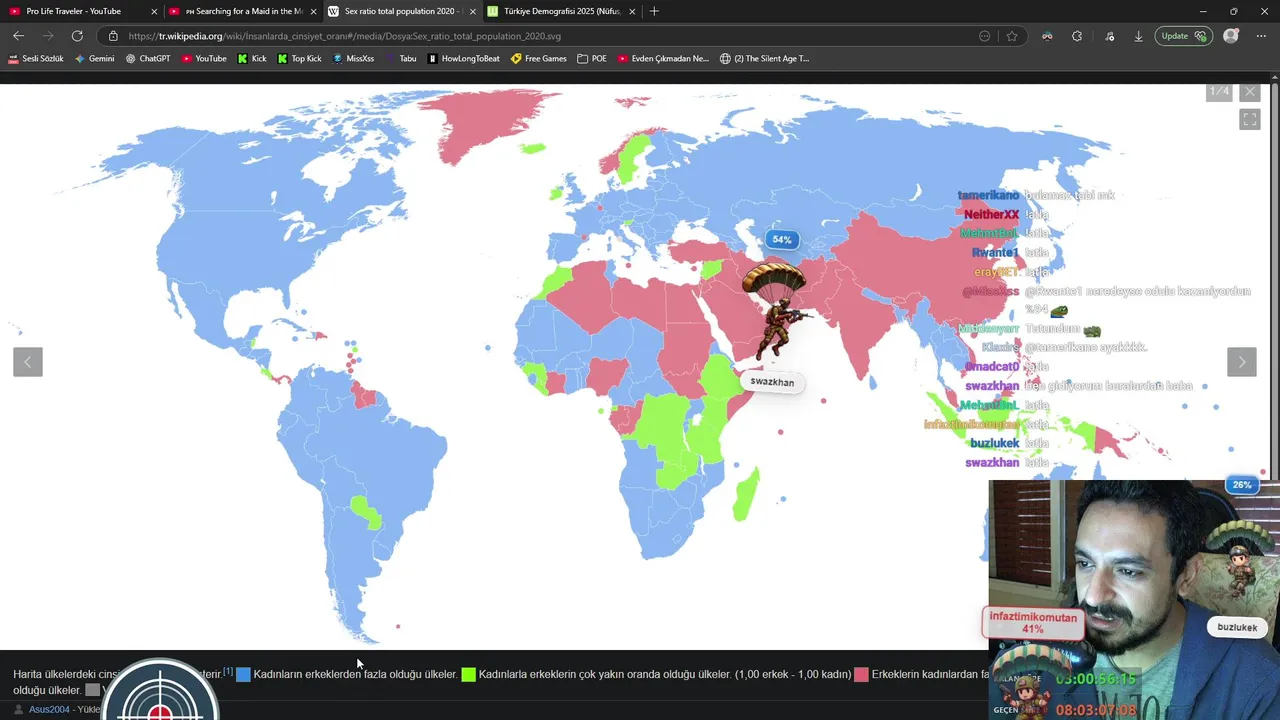Open the Sesli Sözlük bookmark
The image size is (1280, 720).
36,58
